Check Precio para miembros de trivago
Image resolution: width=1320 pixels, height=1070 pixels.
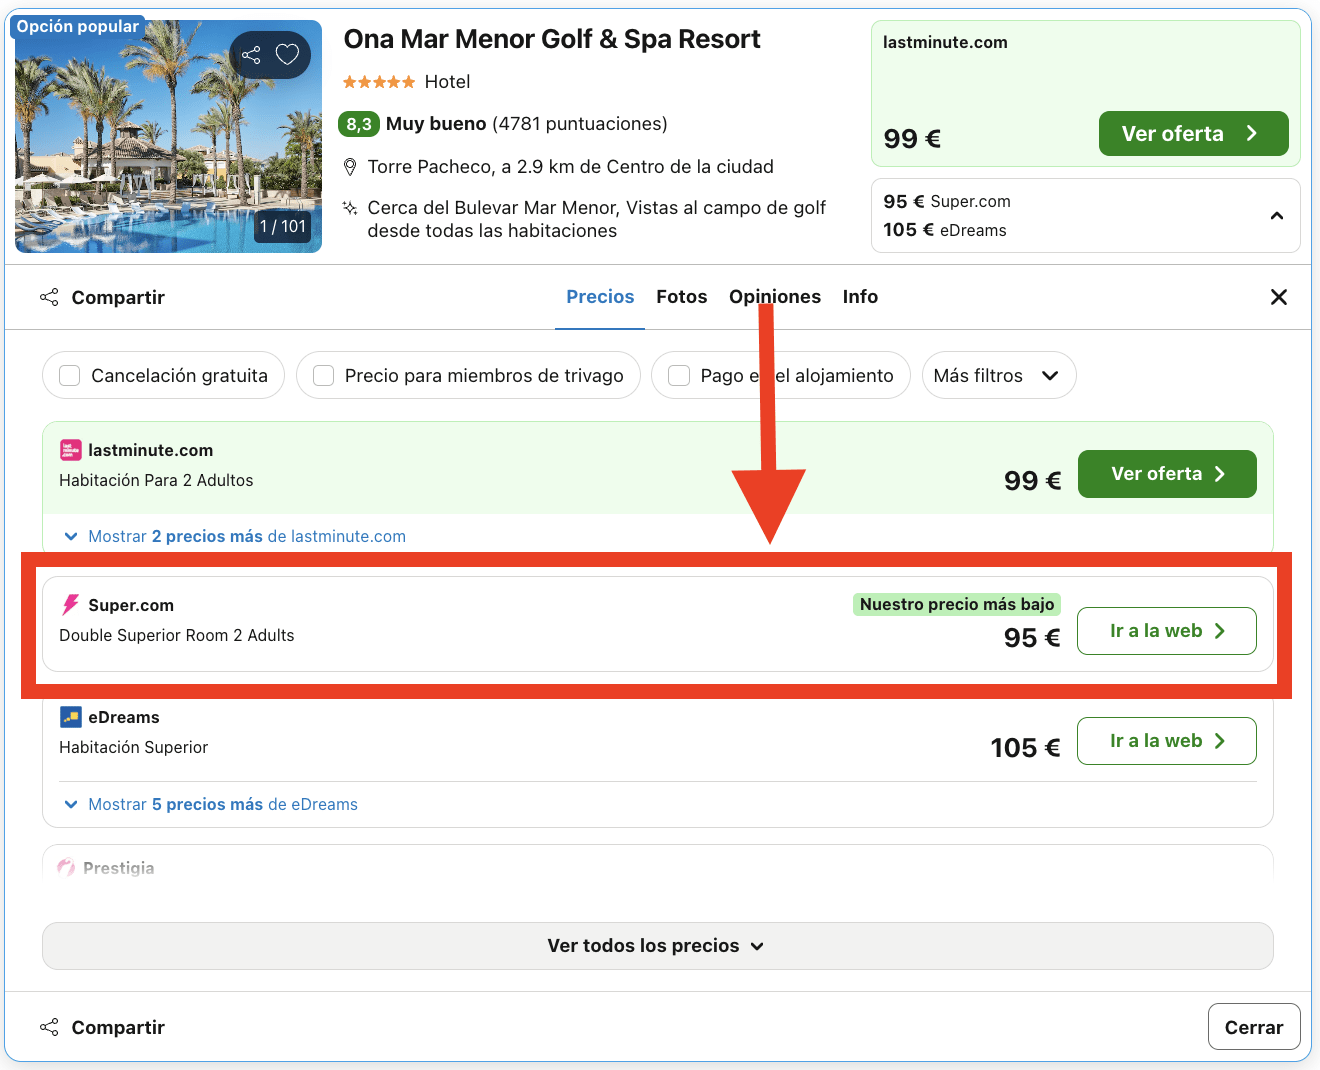(x=324, y=375)
